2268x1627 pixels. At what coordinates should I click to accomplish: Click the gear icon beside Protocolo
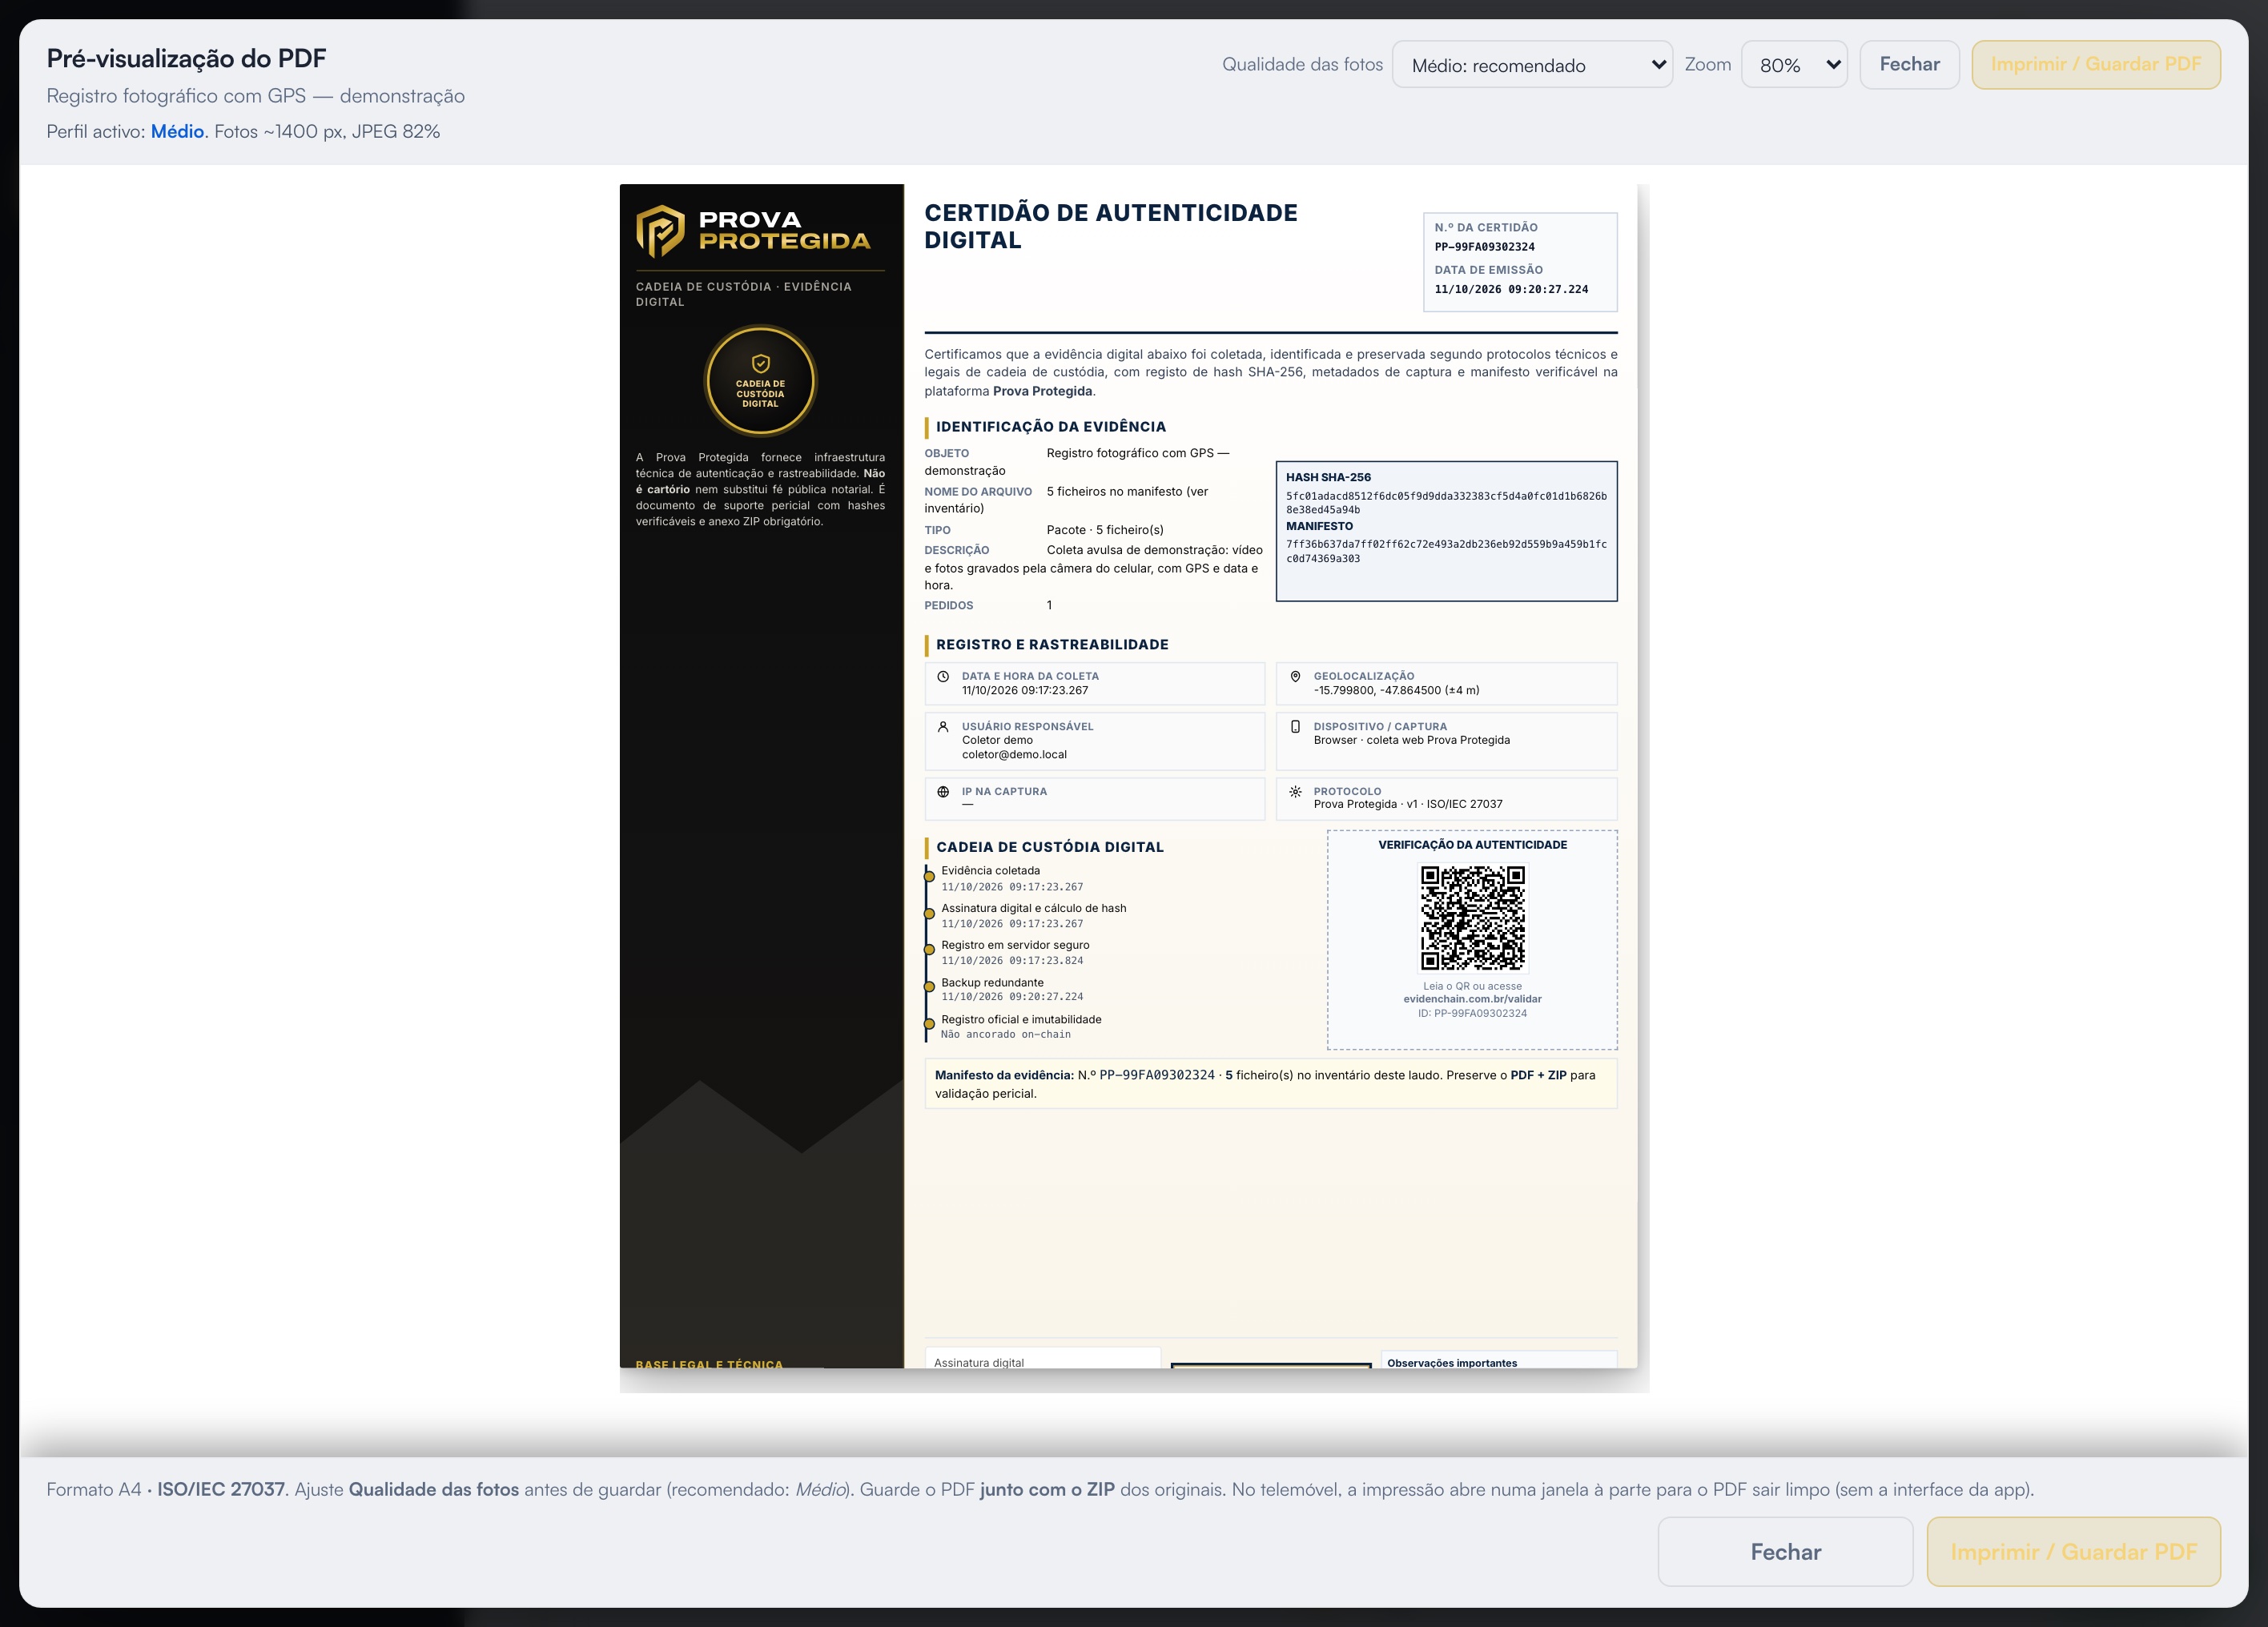coord(1295,792)
